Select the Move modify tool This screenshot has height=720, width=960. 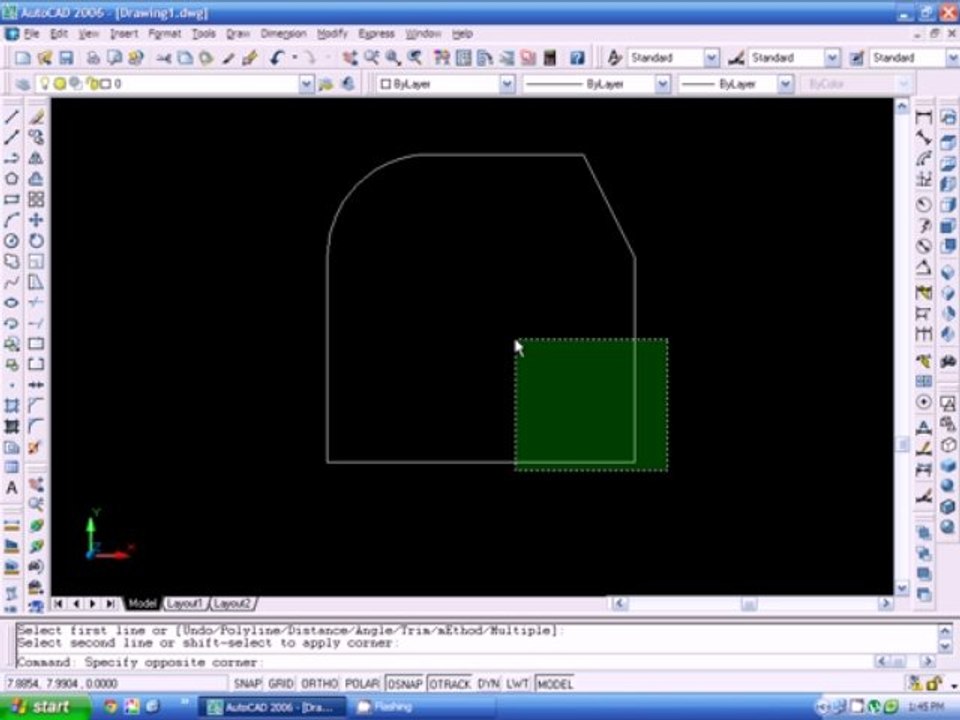click(36, 220)
